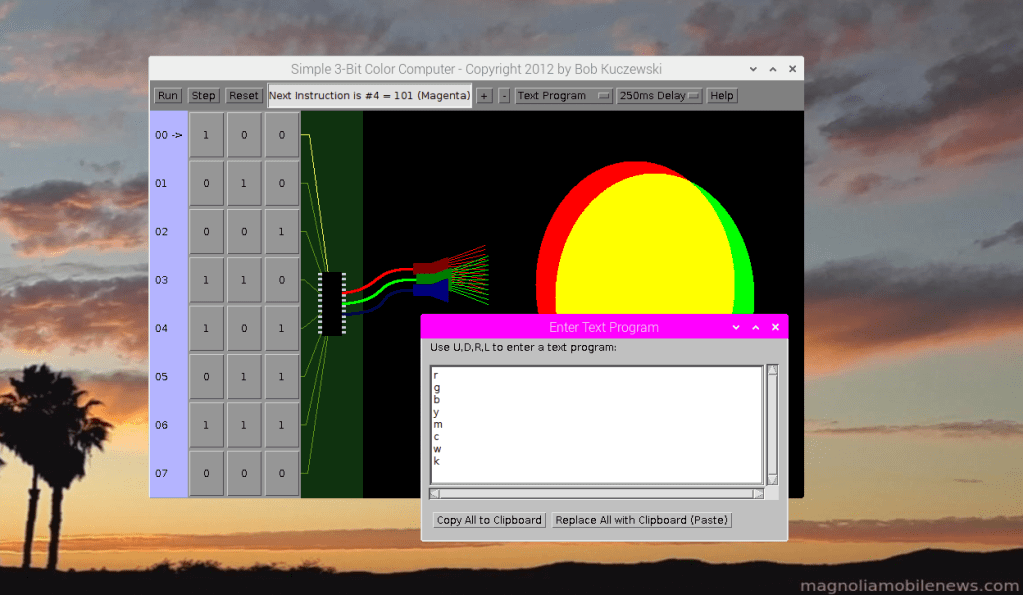Viewport: 1023px width, 595px height.
Task: Open the Text Program dropdown
Action: coord(564,96)
